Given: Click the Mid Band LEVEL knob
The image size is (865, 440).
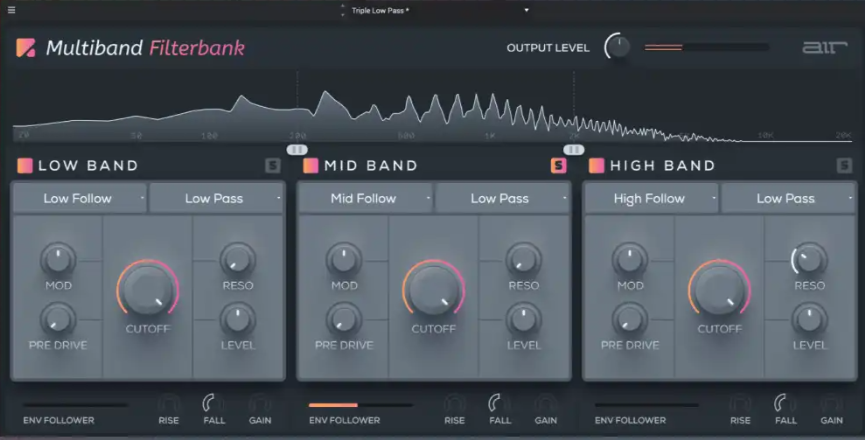Looking at the screenshot, I should [x=524, y=320].
